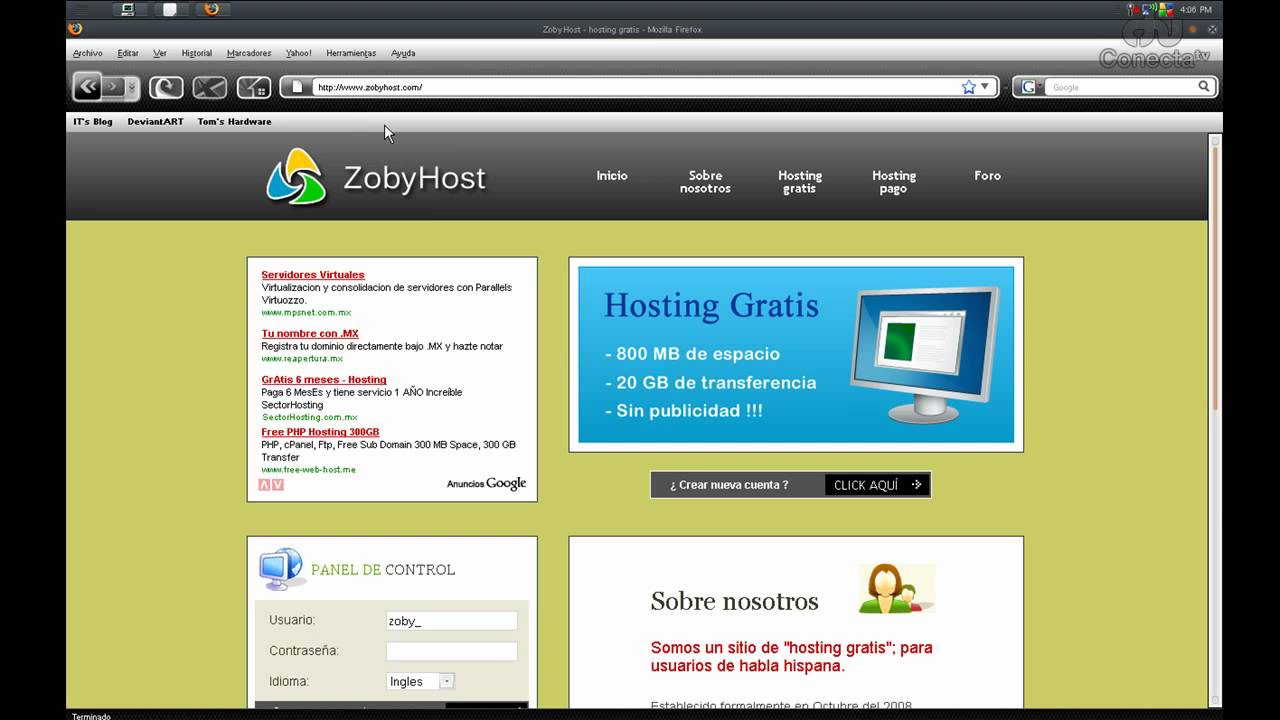Open the Servidores Virtuales ad link
Screen dimensions: 1280x720
[313, 275]
